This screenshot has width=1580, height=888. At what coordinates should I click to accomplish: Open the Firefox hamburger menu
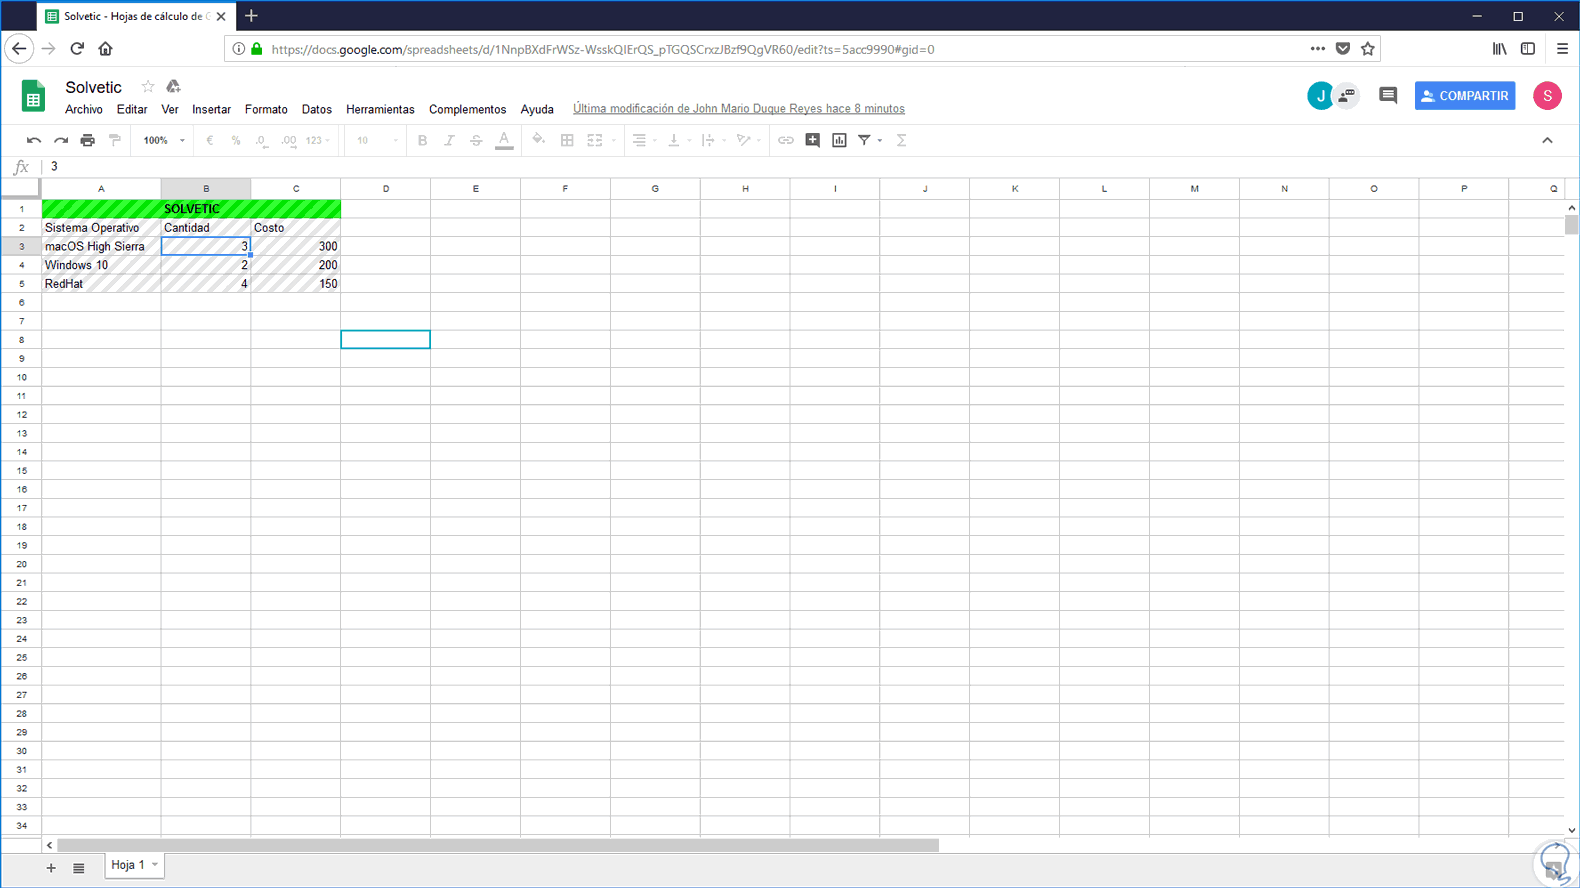pos(1562,49)
